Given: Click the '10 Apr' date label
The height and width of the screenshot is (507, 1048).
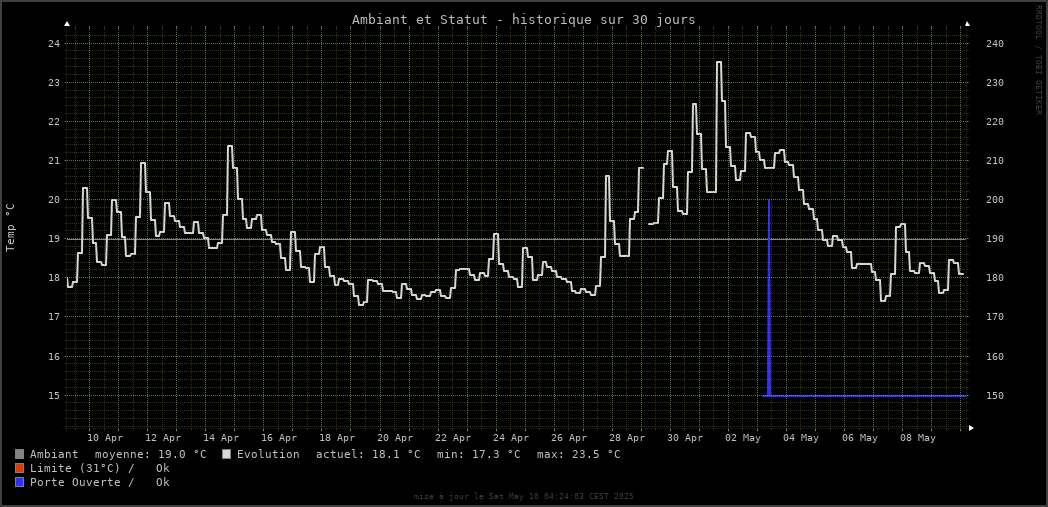Looking at the screenshot, I should (x=106, y=438).
